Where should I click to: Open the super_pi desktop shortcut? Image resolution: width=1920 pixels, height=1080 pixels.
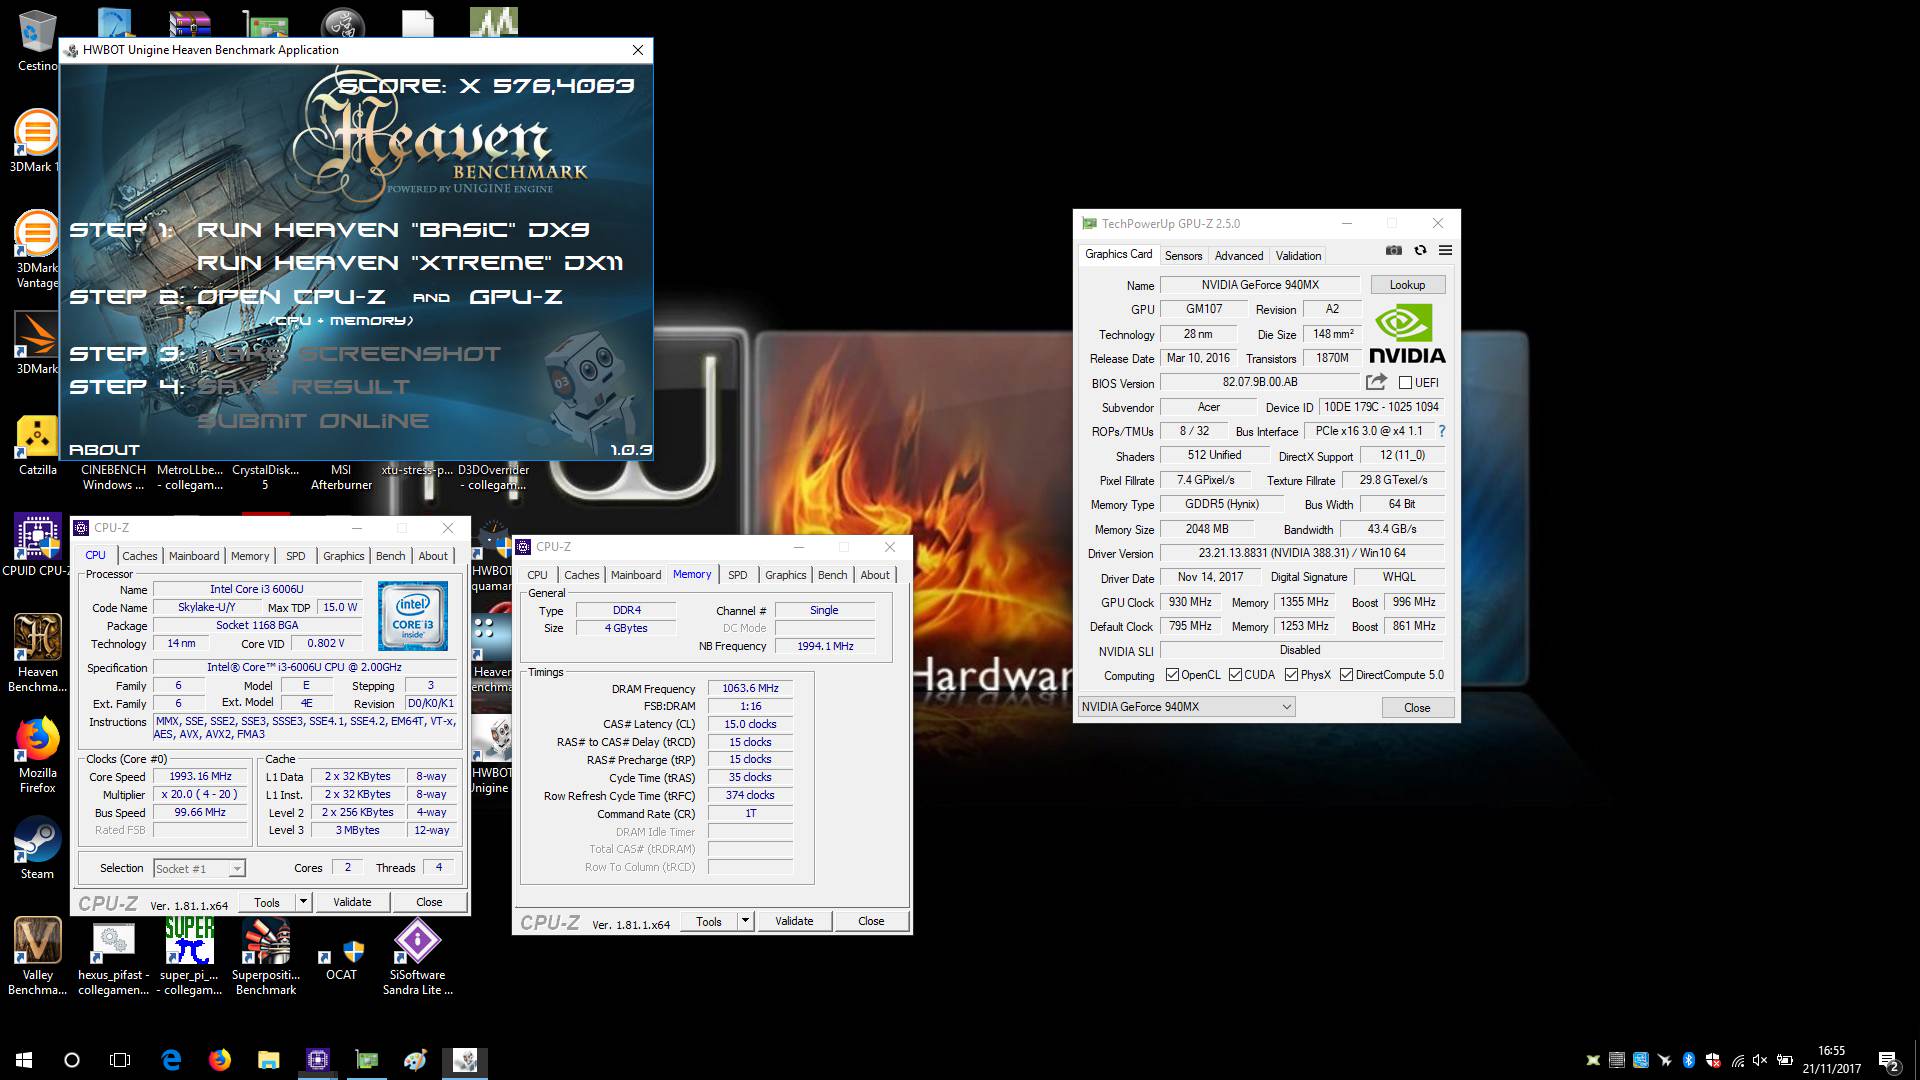point(189,957)
